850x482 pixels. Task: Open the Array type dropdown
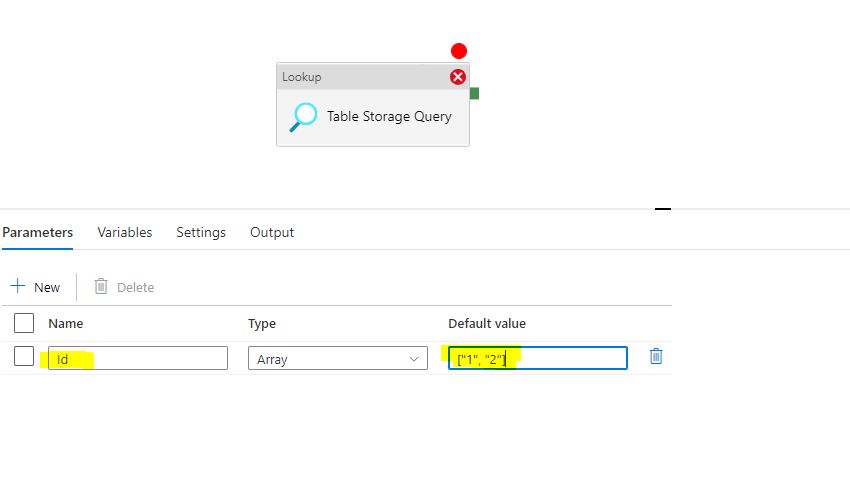[x=338, y=358]
